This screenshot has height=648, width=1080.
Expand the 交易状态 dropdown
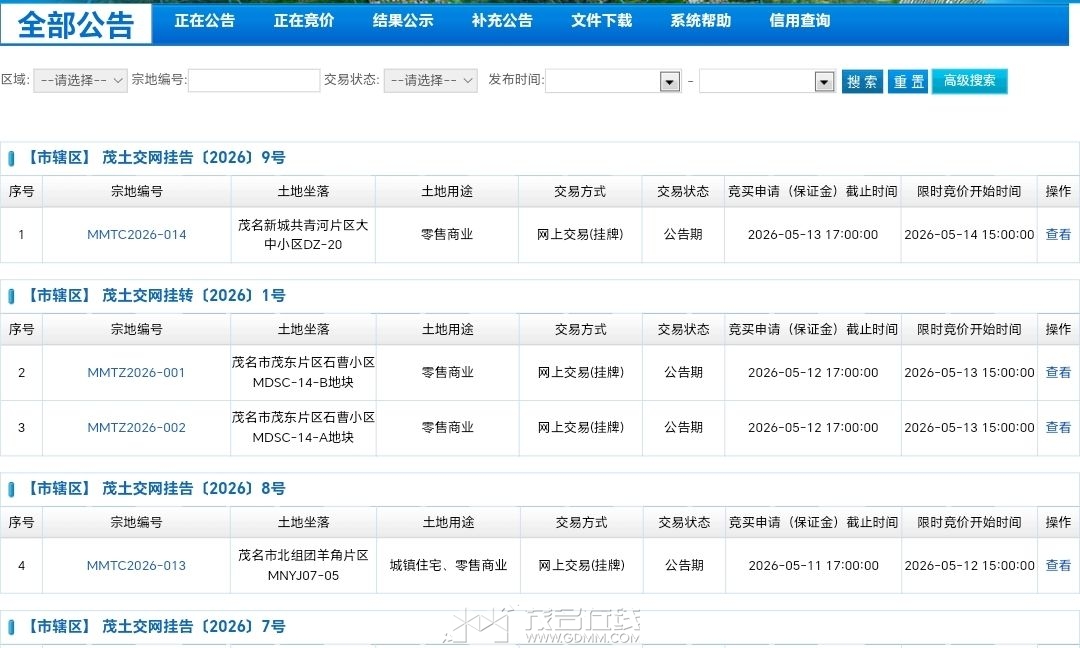click(430, 81)
